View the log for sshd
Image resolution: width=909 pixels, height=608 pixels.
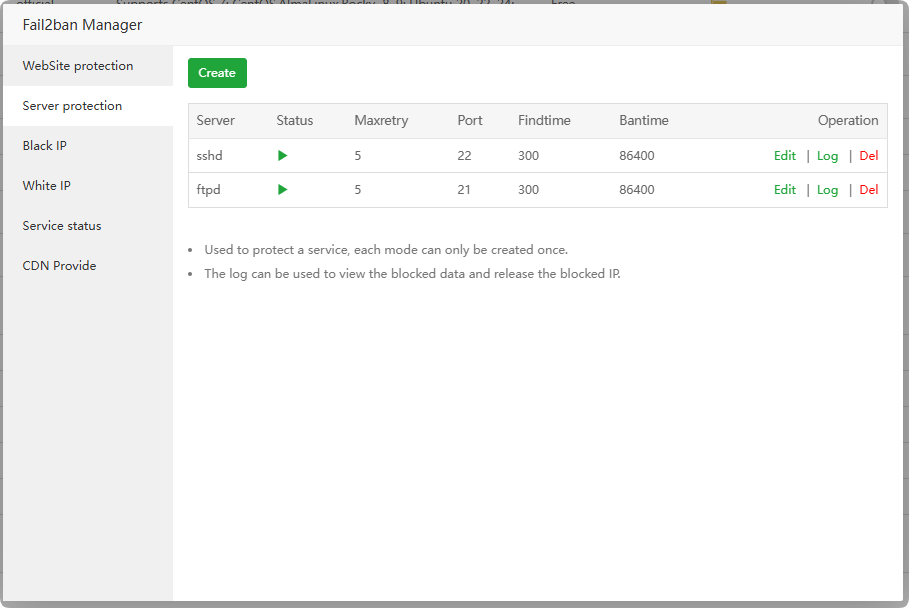click(x=827, y=156)
